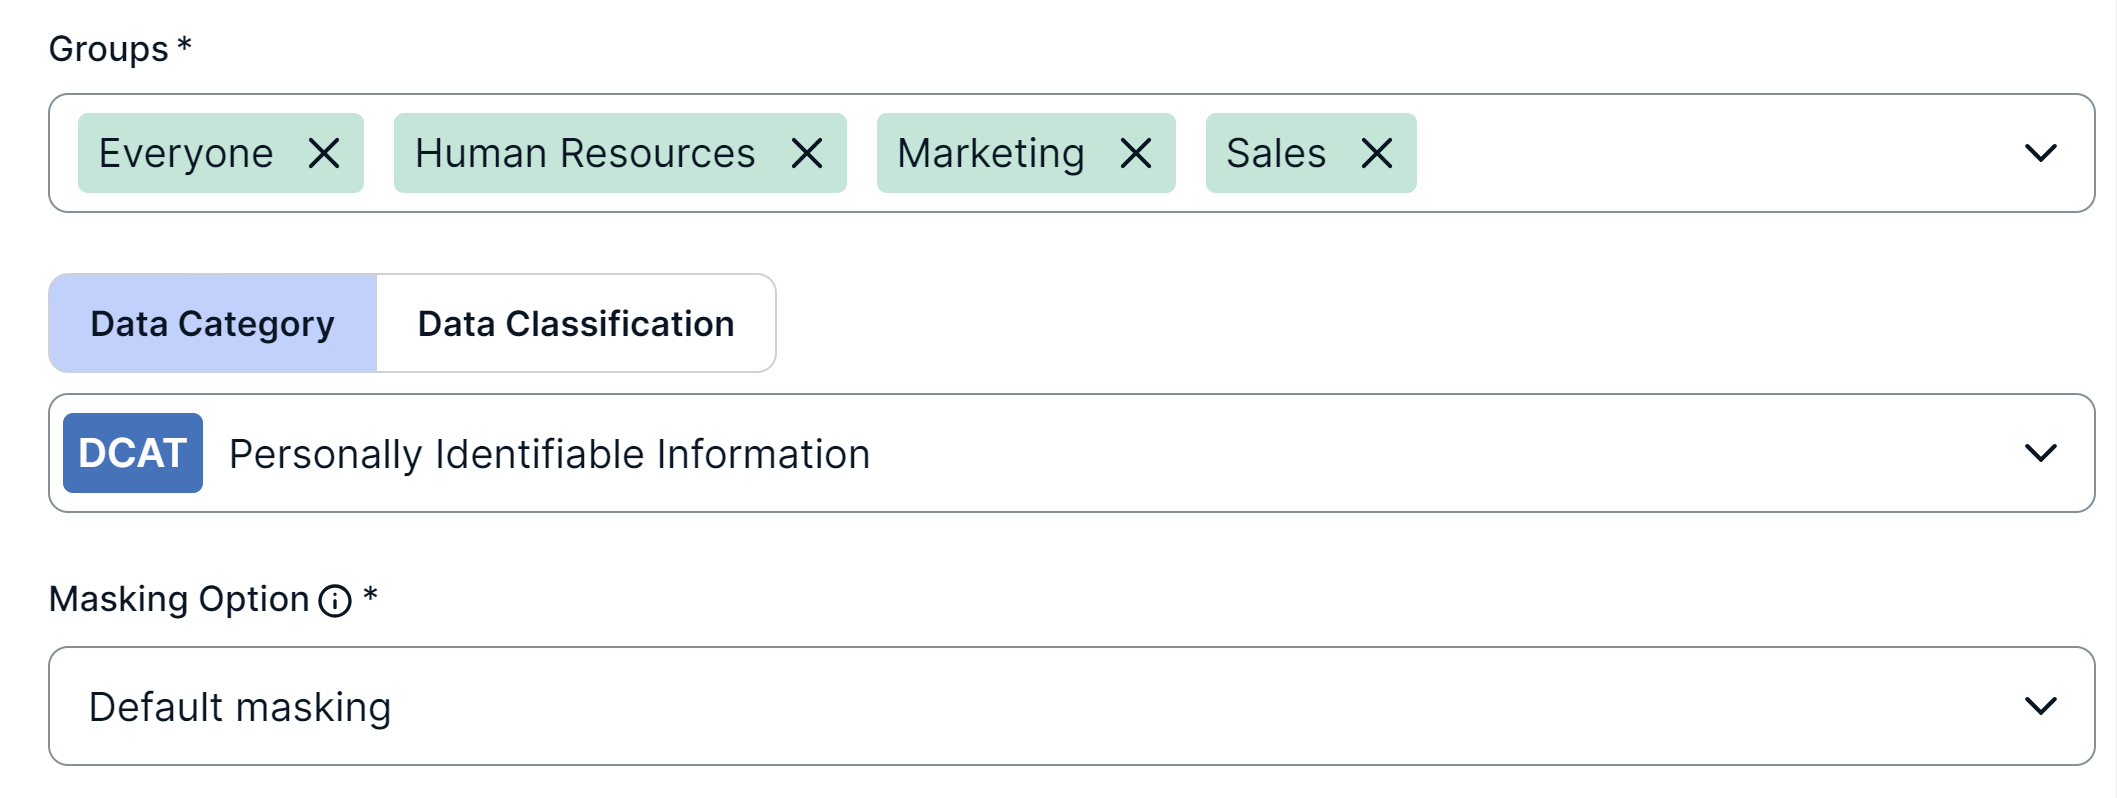Open the Data Category dropdown chevron

point(2040,453)
